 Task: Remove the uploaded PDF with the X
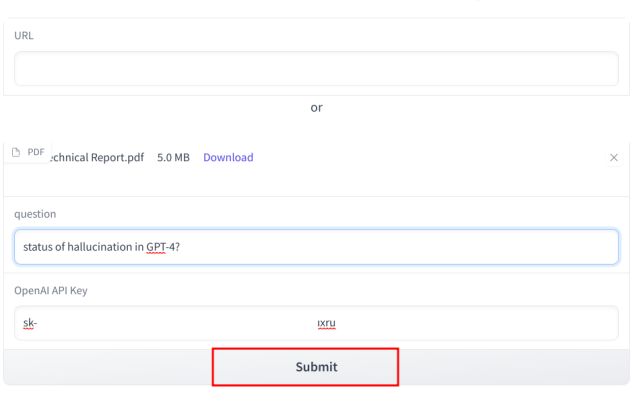[613, 158]
